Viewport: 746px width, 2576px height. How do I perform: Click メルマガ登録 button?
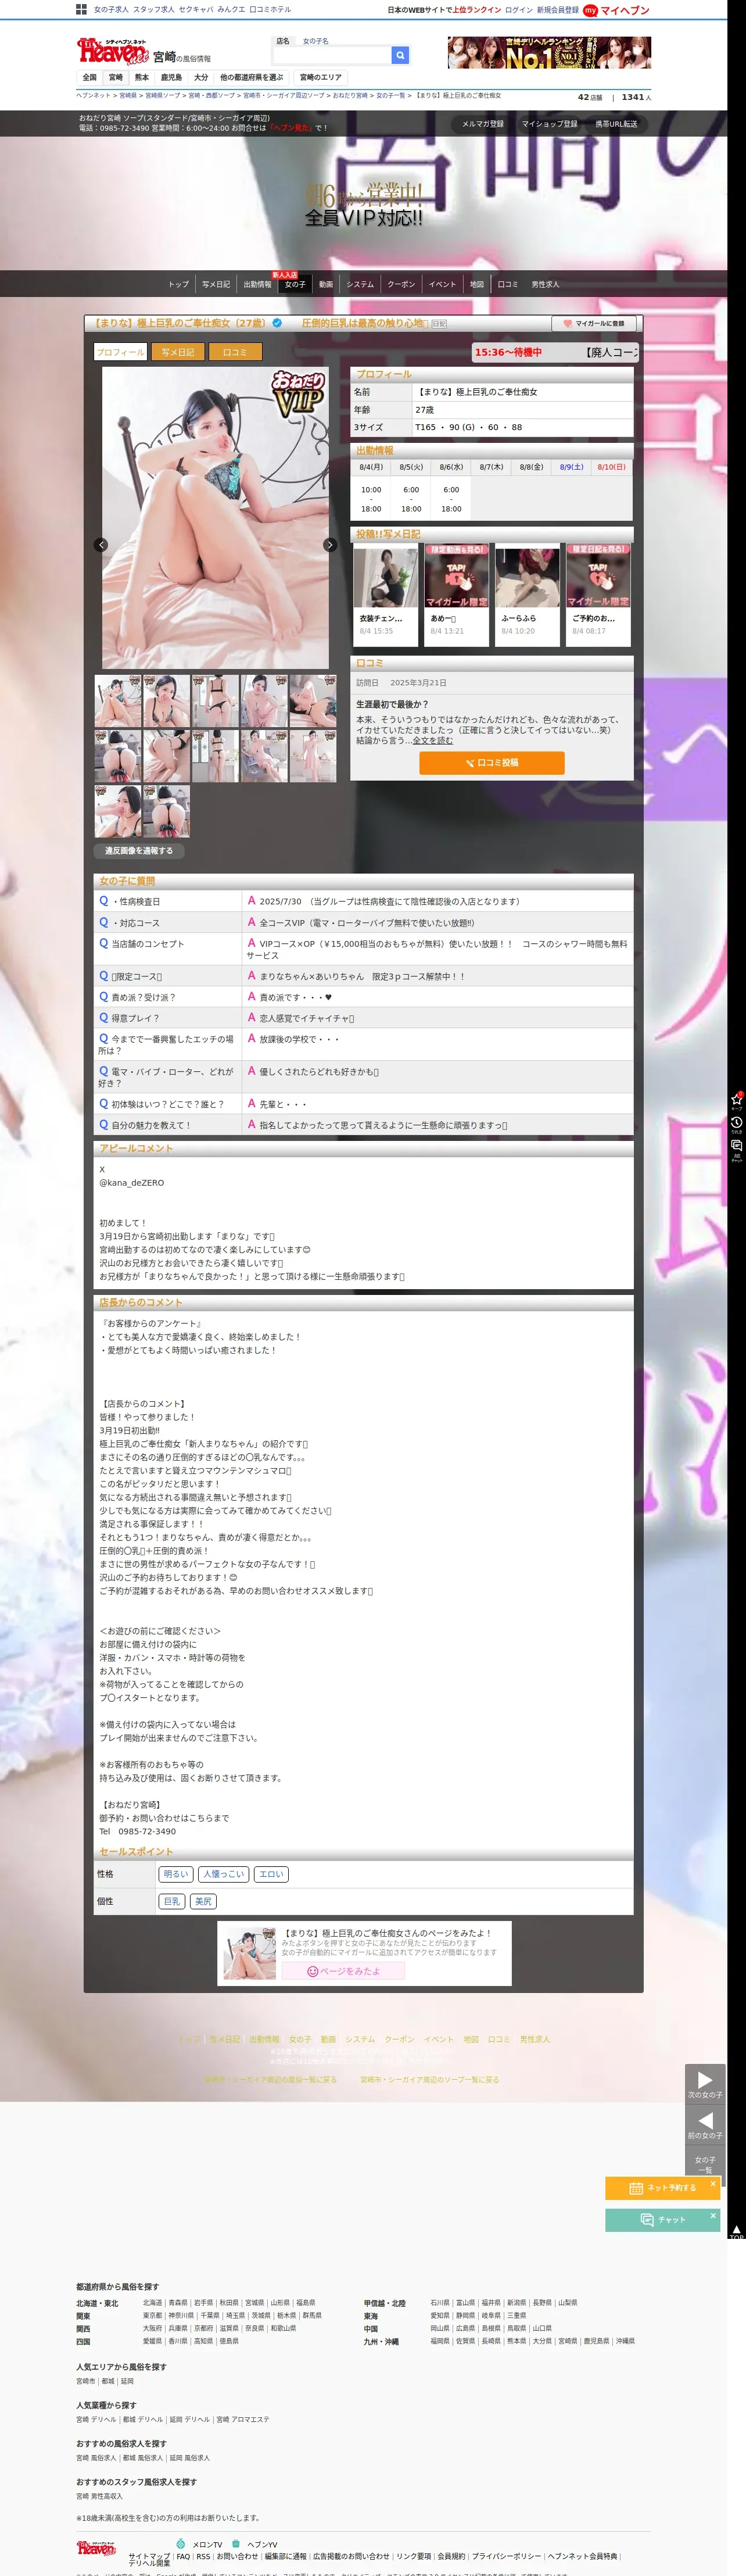point(482,124)
